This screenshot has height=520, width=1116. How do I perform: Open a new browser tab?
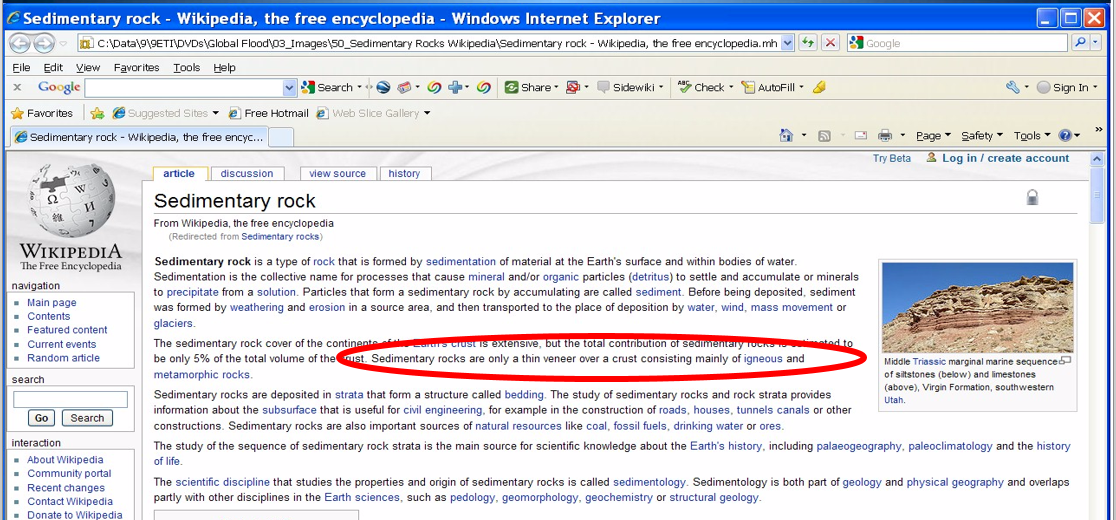[x=281, y=137]
